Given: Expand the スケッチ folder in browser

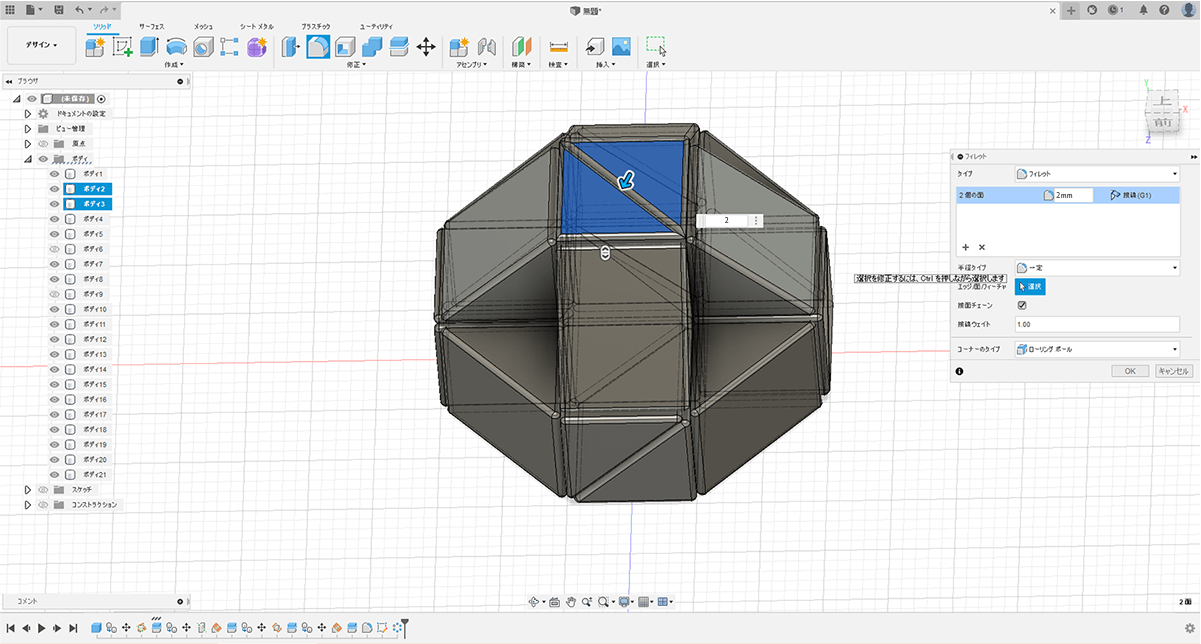Looking at the screenshot, I should point(28,489).
